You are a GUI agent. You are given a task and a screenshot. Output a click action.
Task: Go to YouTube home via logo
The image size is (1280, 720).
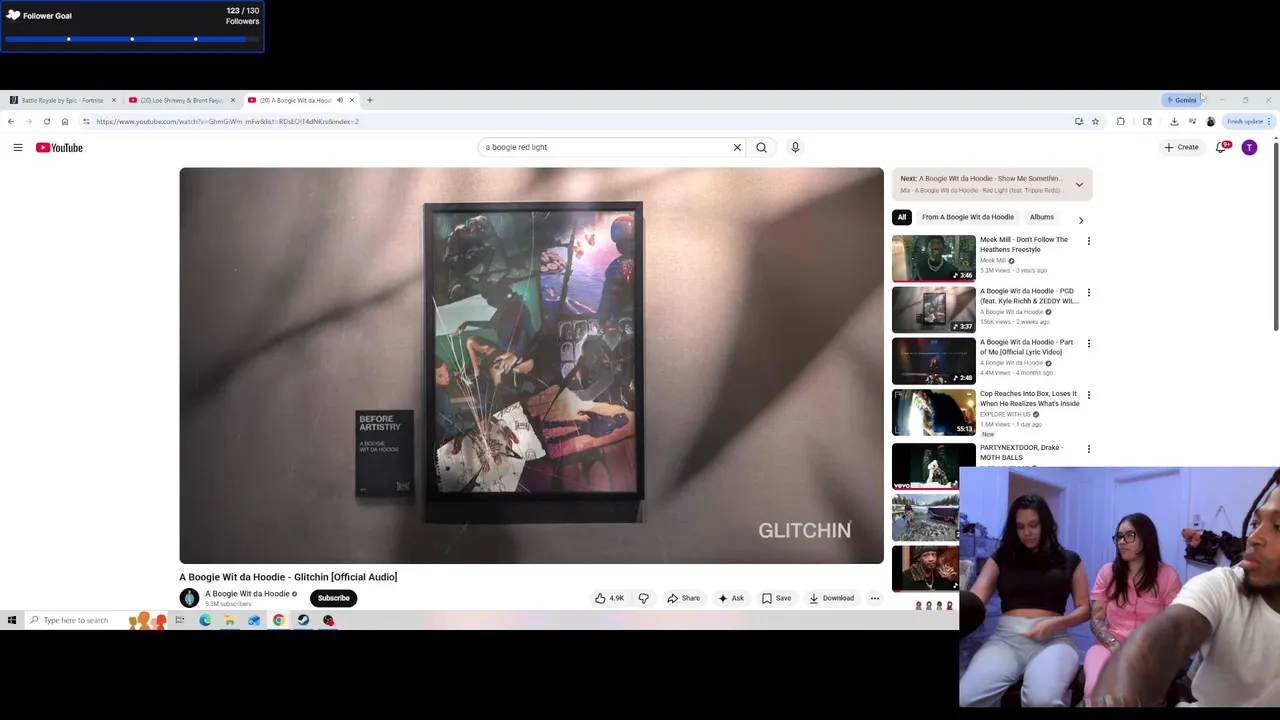[59, 147]
